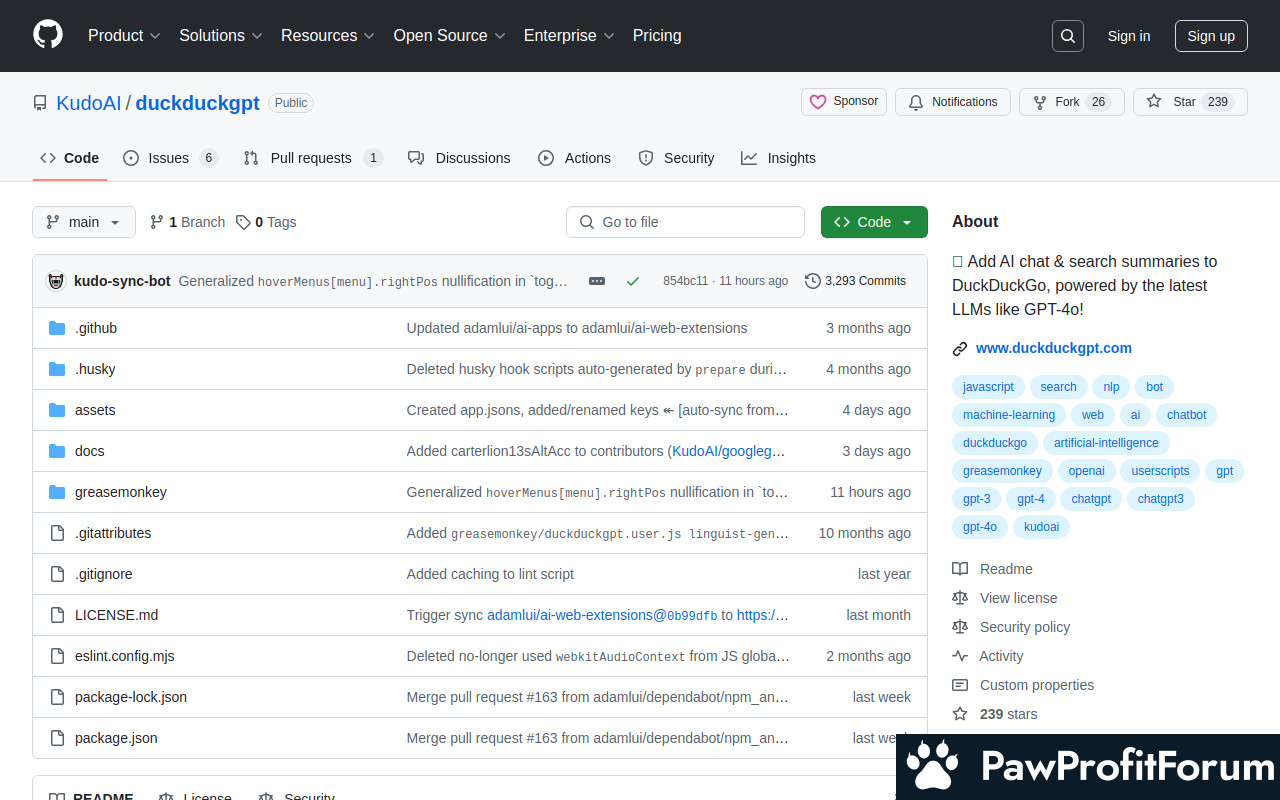Click the Sign up button
The image size is (1280, 800).
pyautogui.click(x=1211, y=36)
